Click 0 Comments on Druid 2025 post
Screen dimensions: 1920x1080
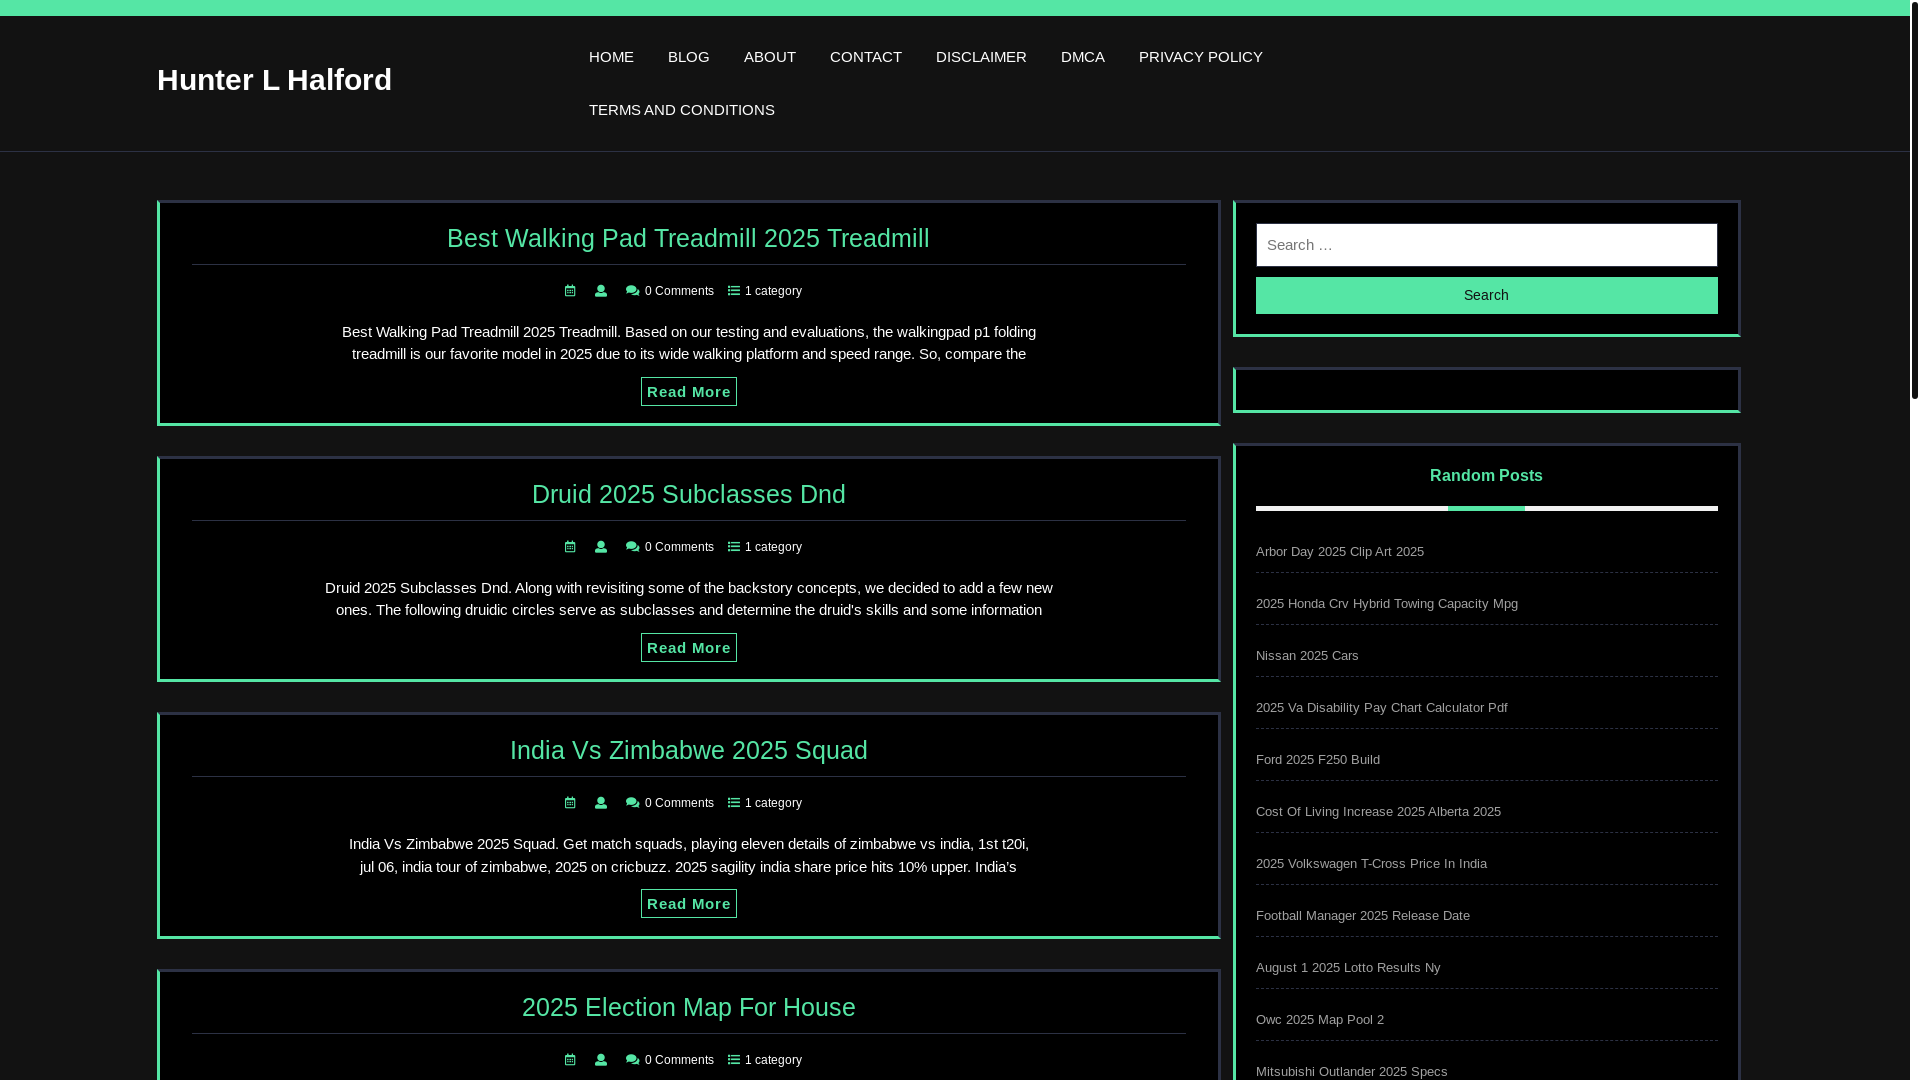(679, 547)
